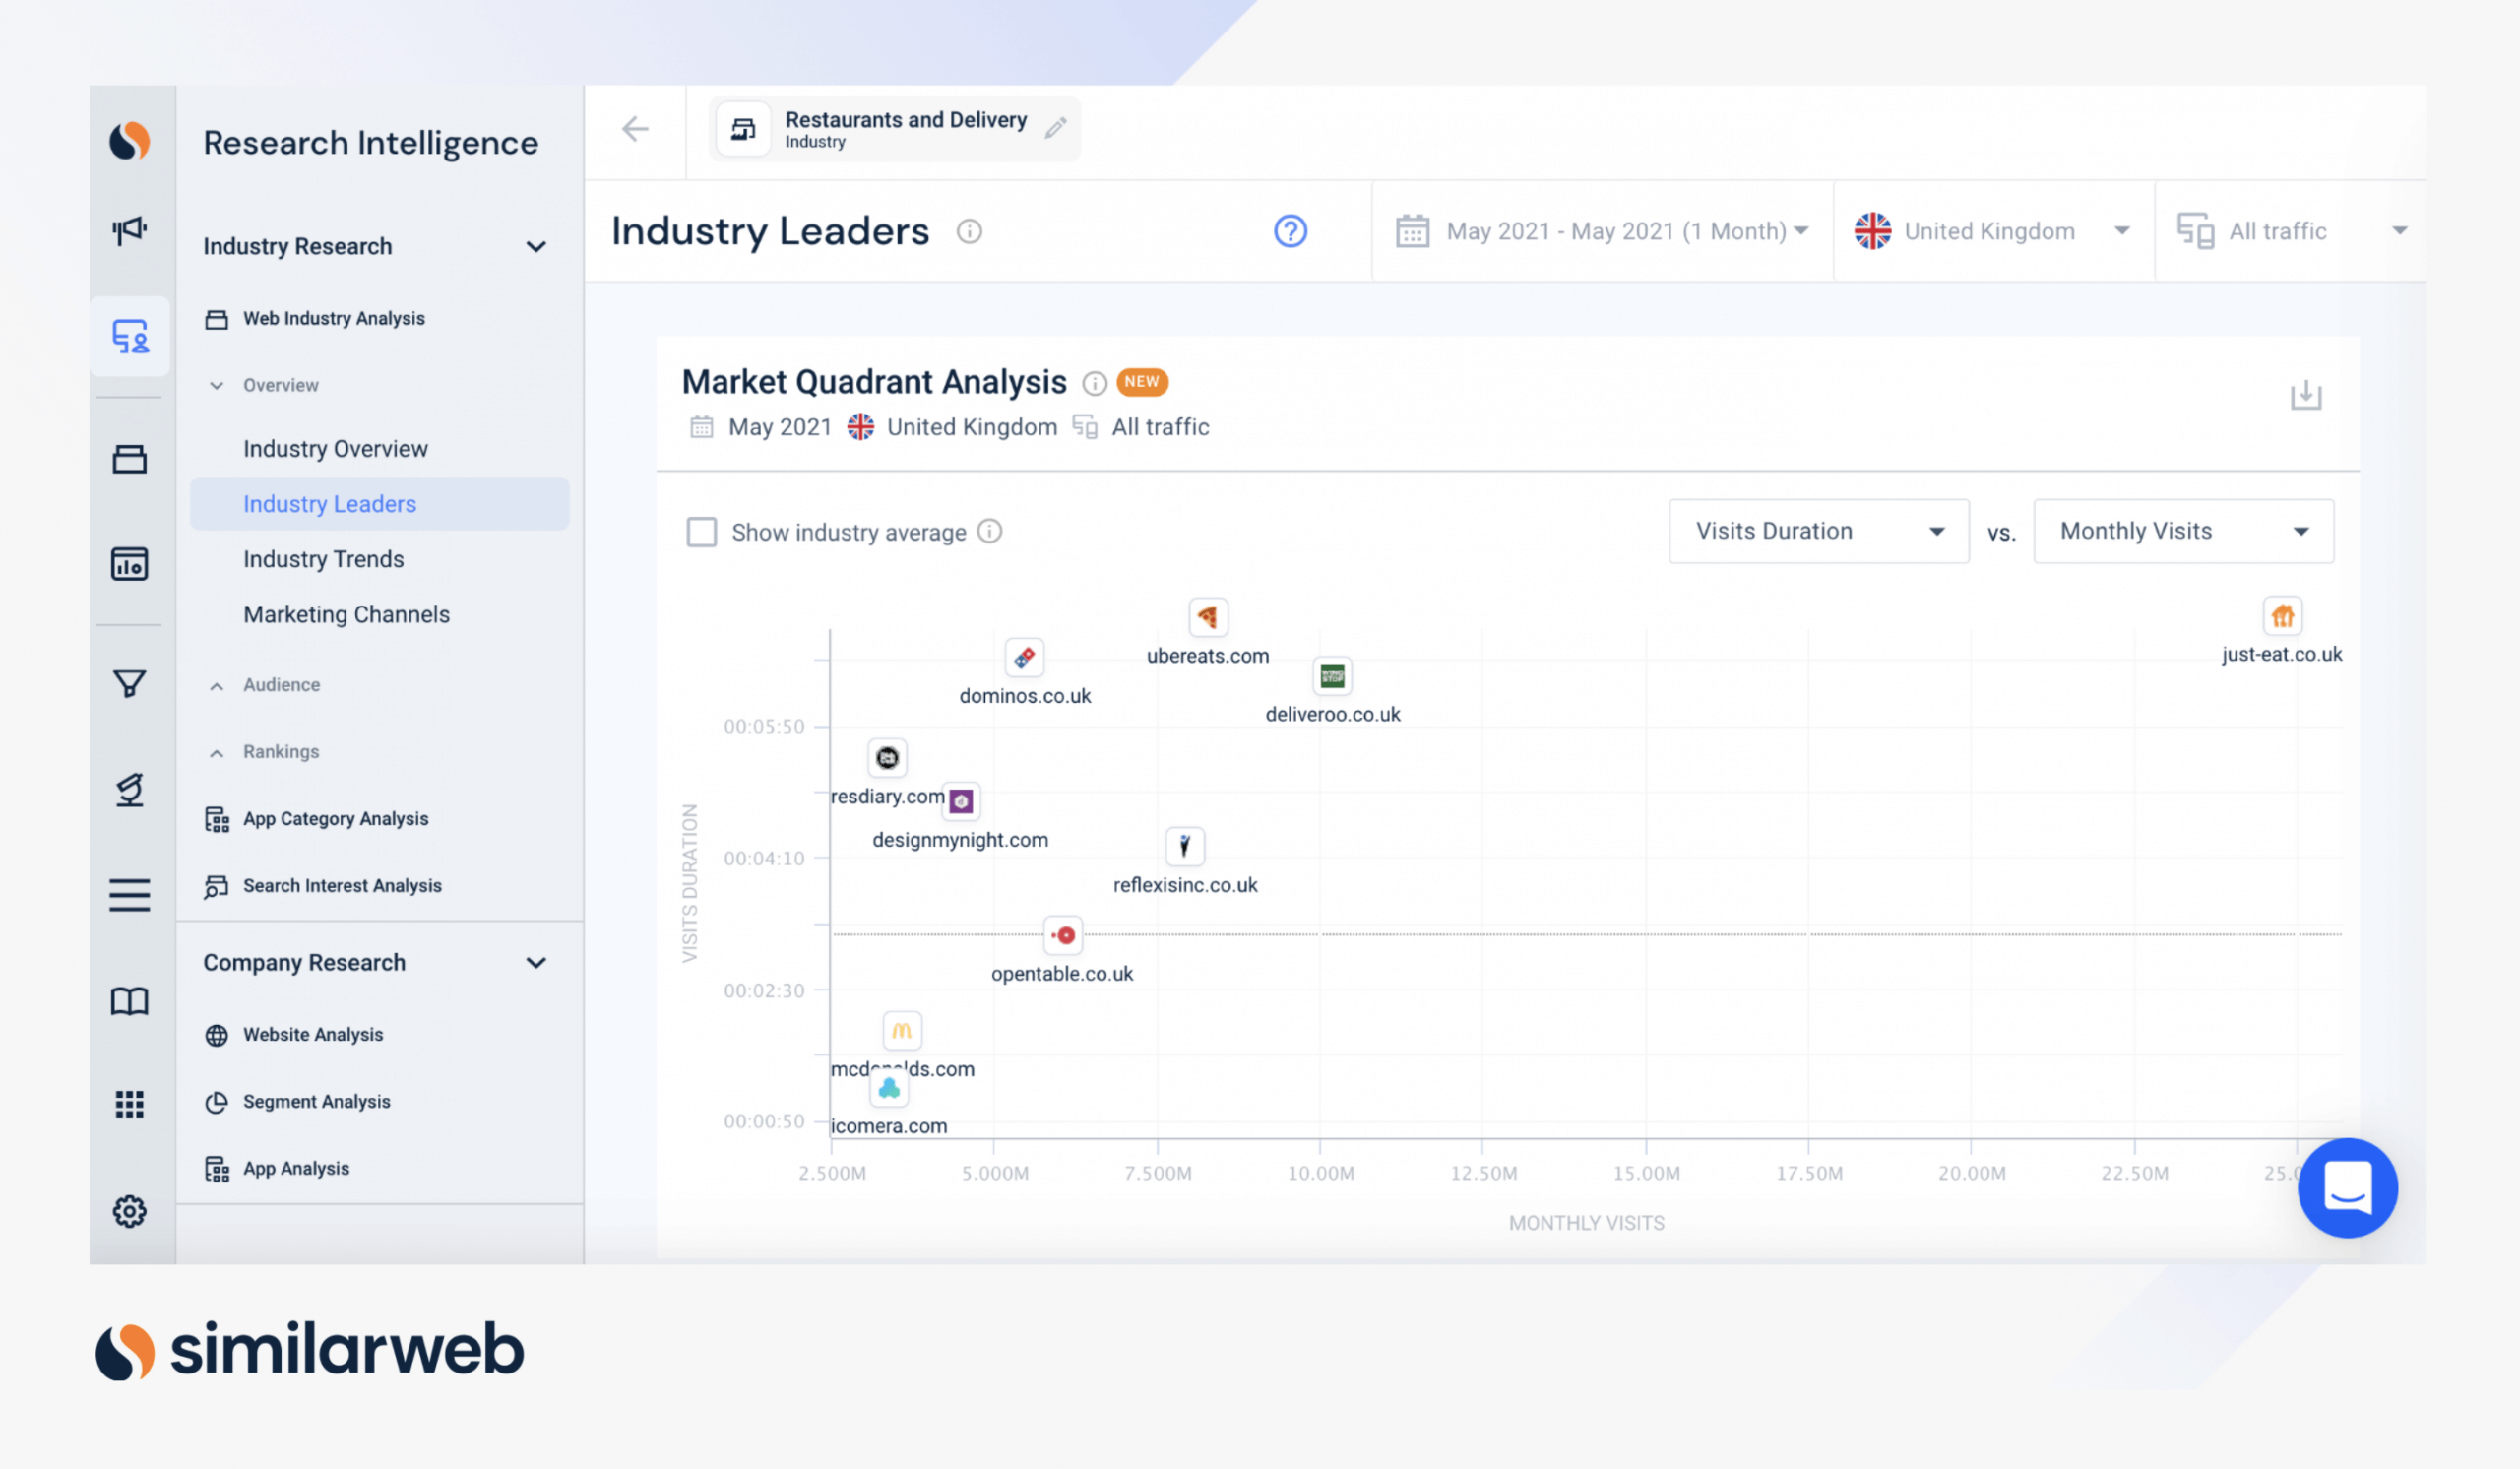
Task: Expand the Rankings subsection
Action: click(216, 752)
